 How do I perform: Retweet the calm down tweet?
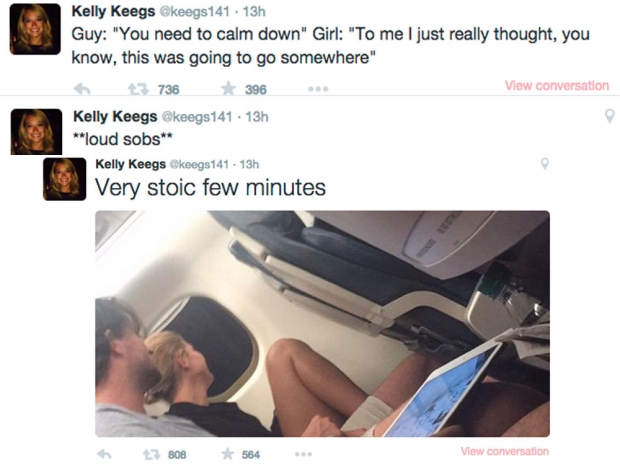click(x=138, y=89)
